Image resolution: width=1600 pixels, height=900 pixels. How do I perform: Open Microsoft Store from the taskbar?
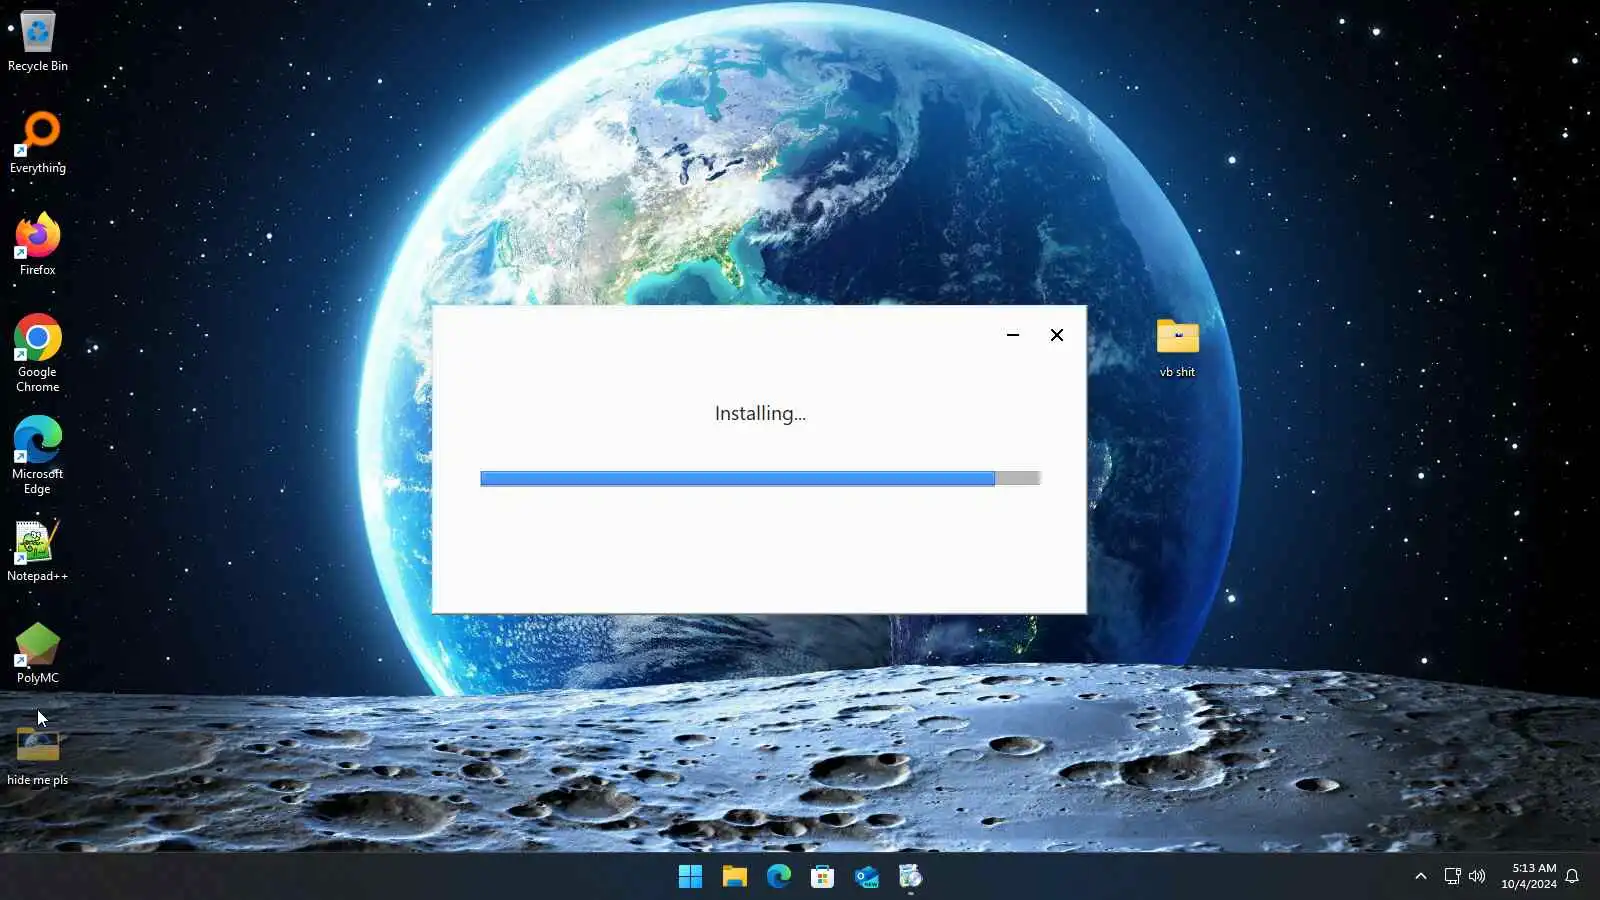pos(823,877)
